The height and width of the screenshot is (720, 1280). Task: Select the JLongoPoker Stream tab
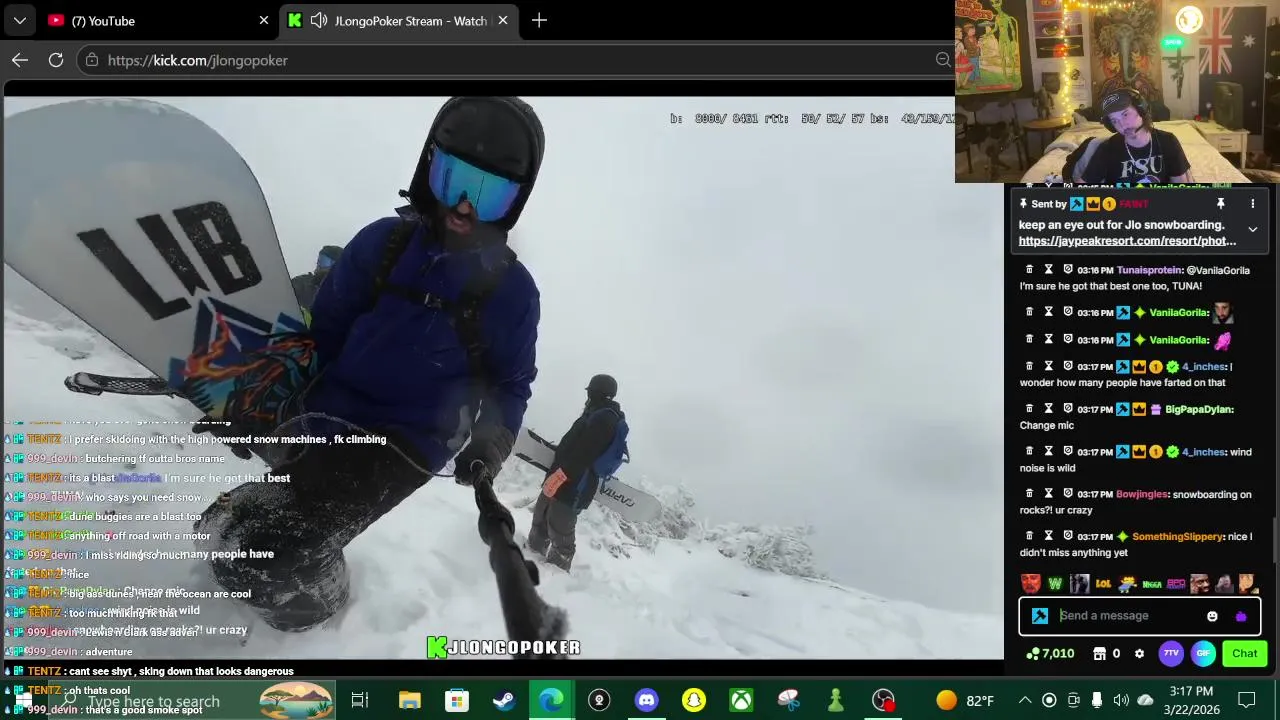point(400,20)
